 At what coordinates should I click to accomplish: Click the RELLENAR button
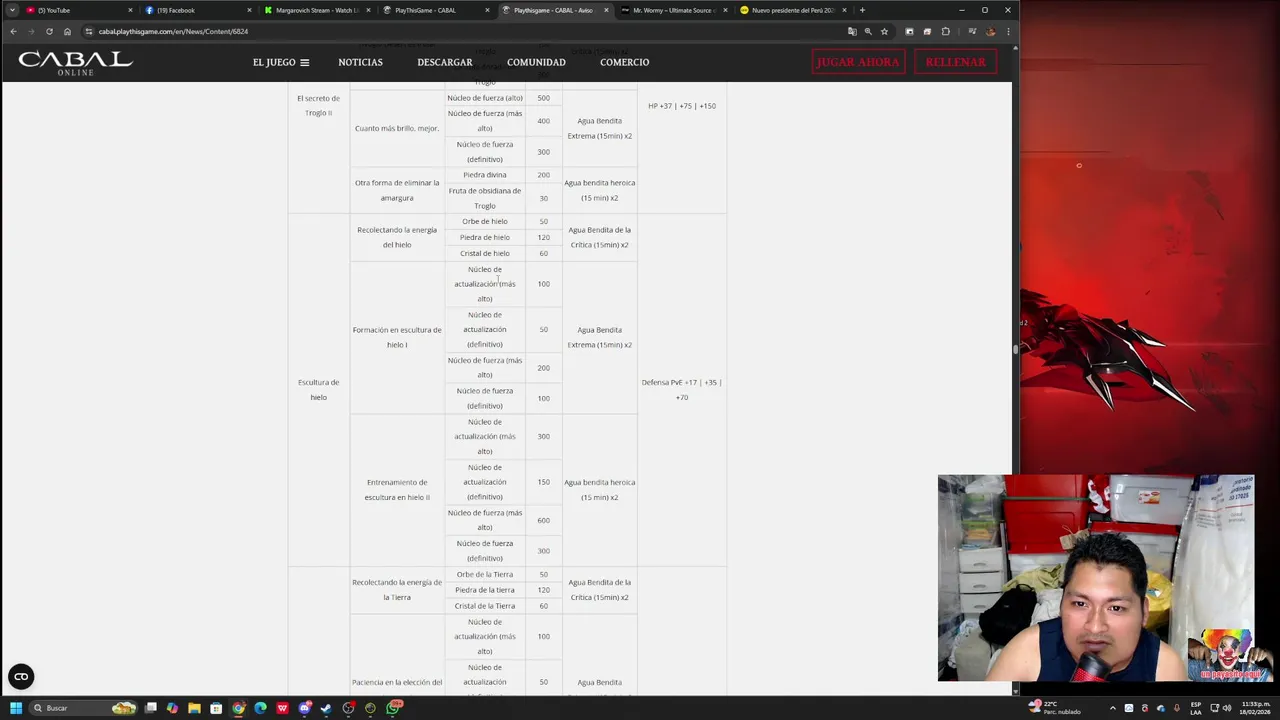click(955, 62)
